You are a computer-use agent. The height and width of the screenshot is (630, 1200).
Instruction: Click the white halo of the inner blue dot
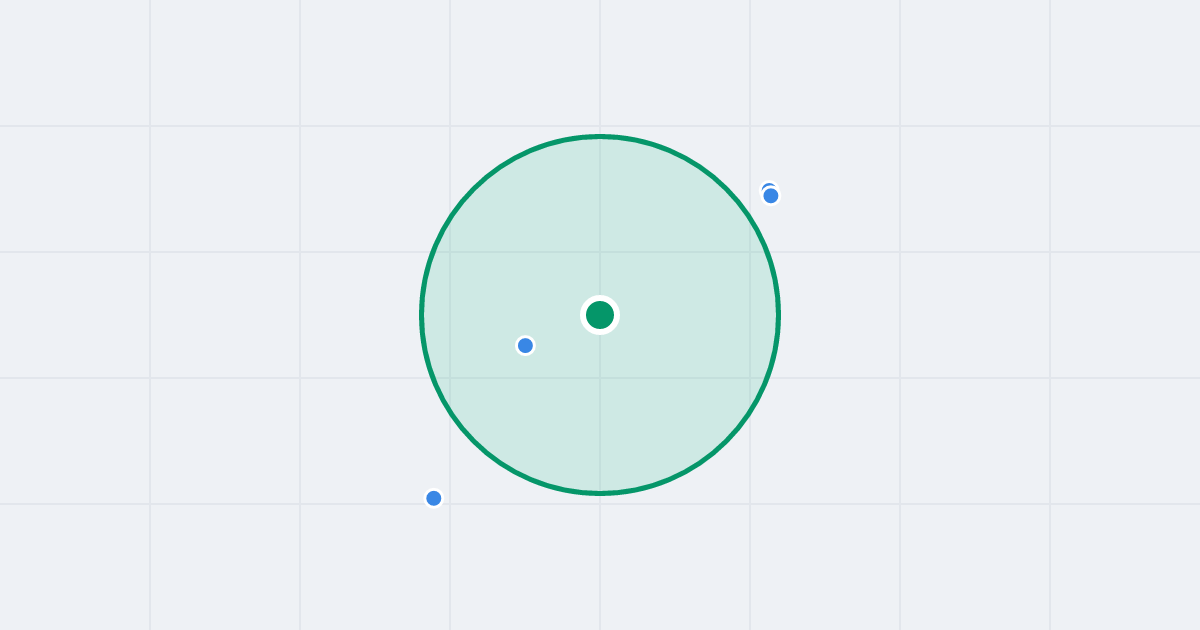pos(525,336)
